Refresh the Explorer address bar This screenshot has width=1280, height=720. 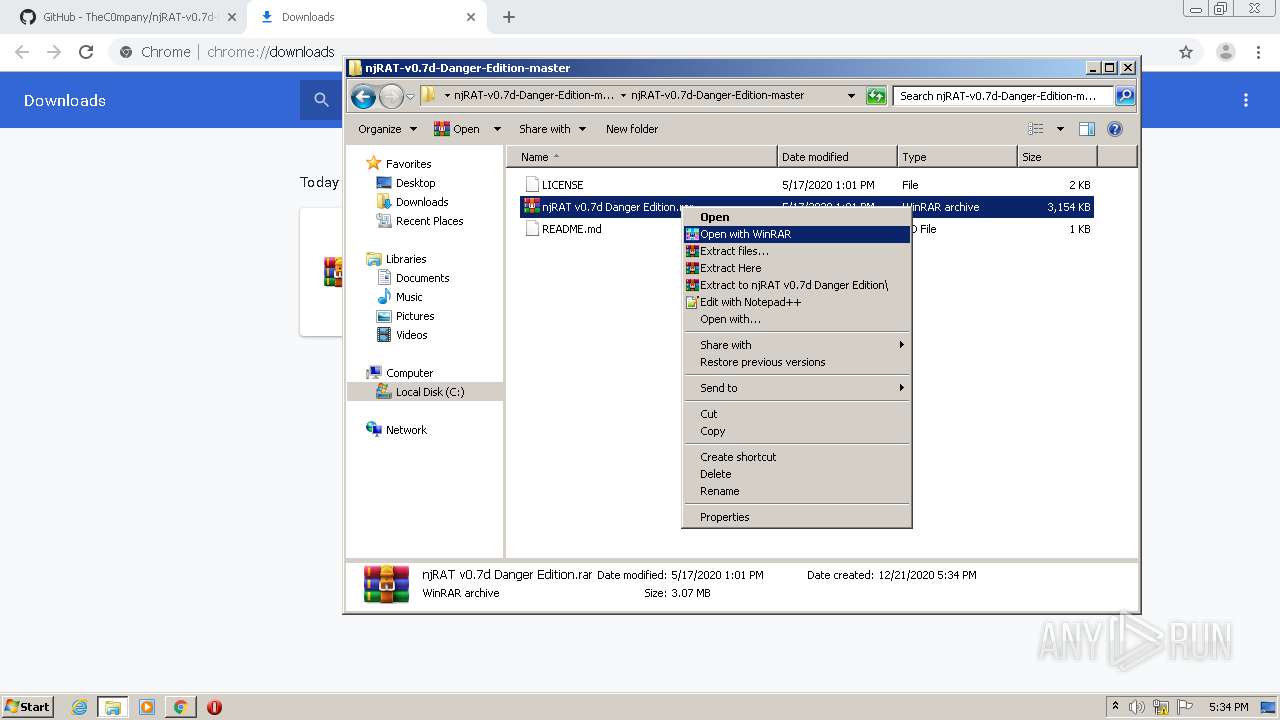pyautogui.click(x=876, y=96)
